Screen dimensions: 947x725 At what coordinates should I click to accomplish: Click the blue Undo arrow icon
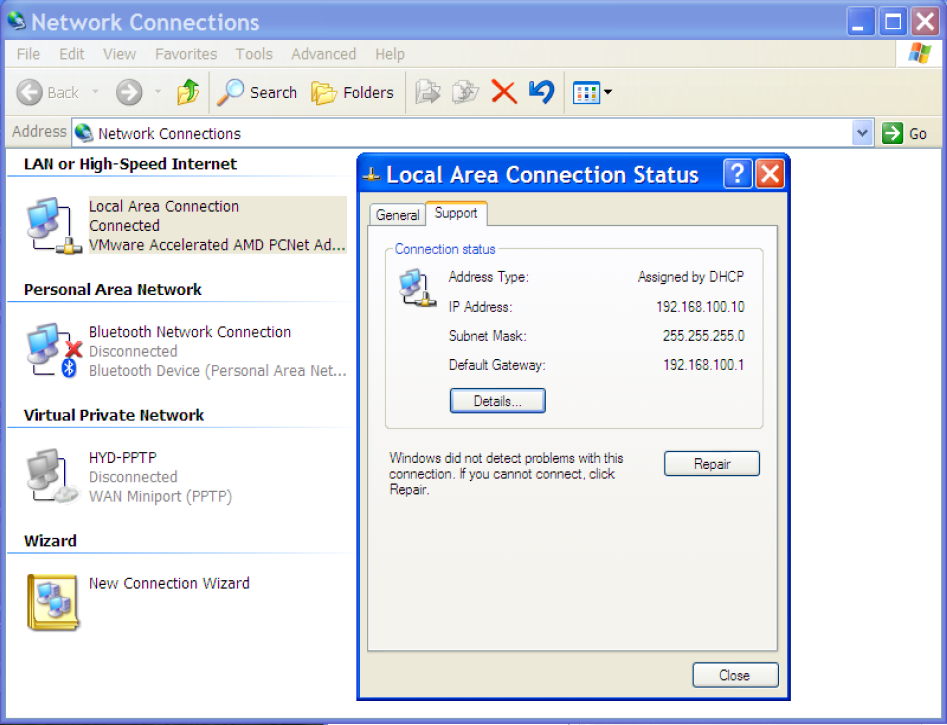pyautogui.click(x=541, y=93)
